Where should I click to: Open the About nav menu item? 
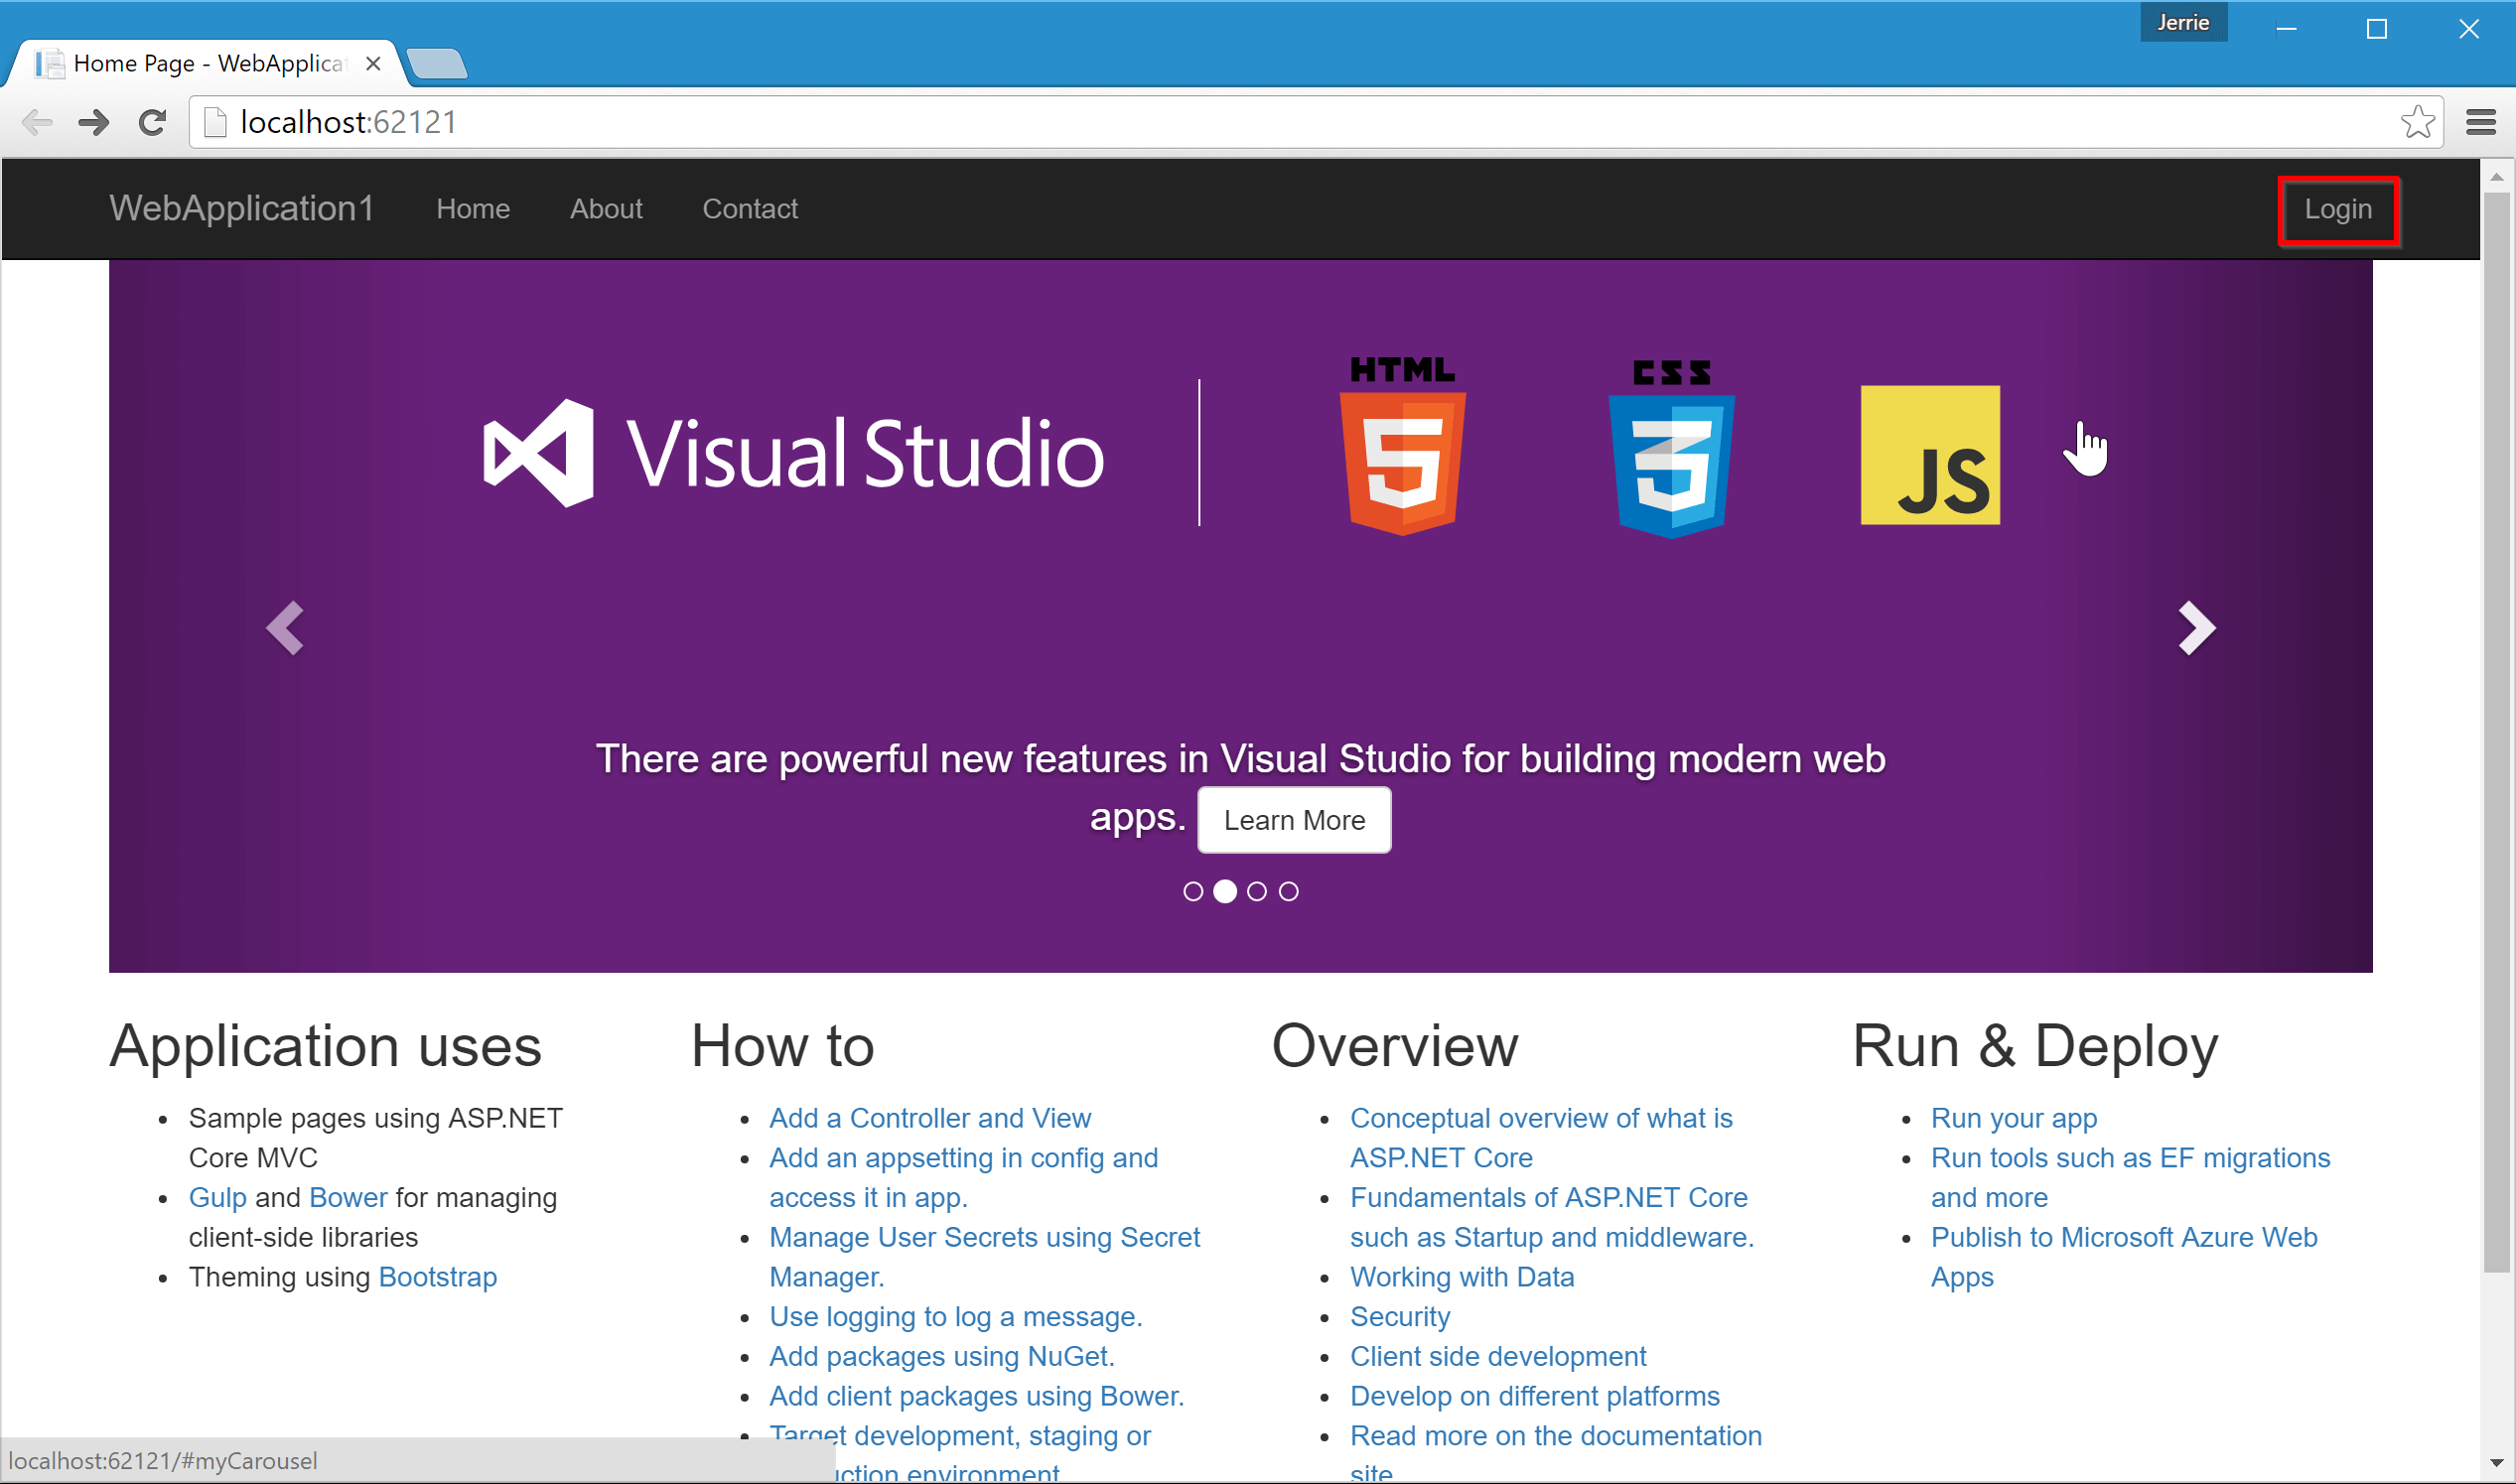606,209
